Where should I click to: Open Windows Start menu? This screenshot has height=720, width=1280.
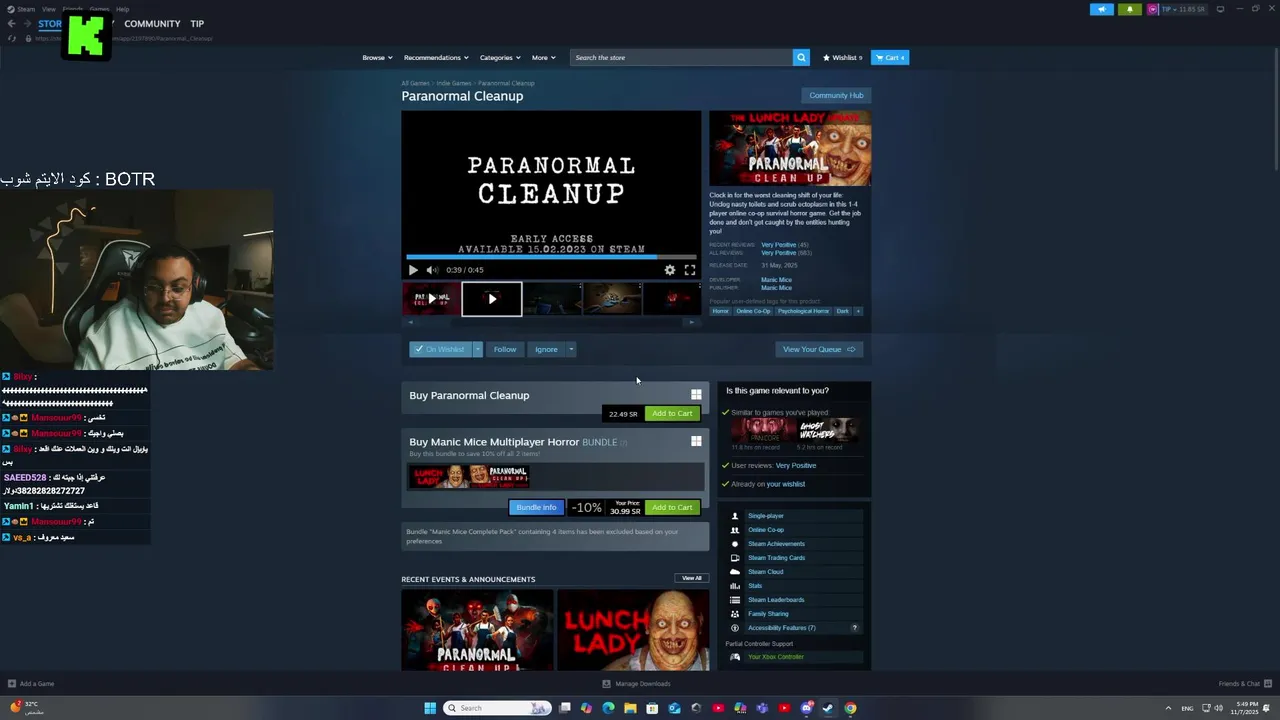coord(430,708)
